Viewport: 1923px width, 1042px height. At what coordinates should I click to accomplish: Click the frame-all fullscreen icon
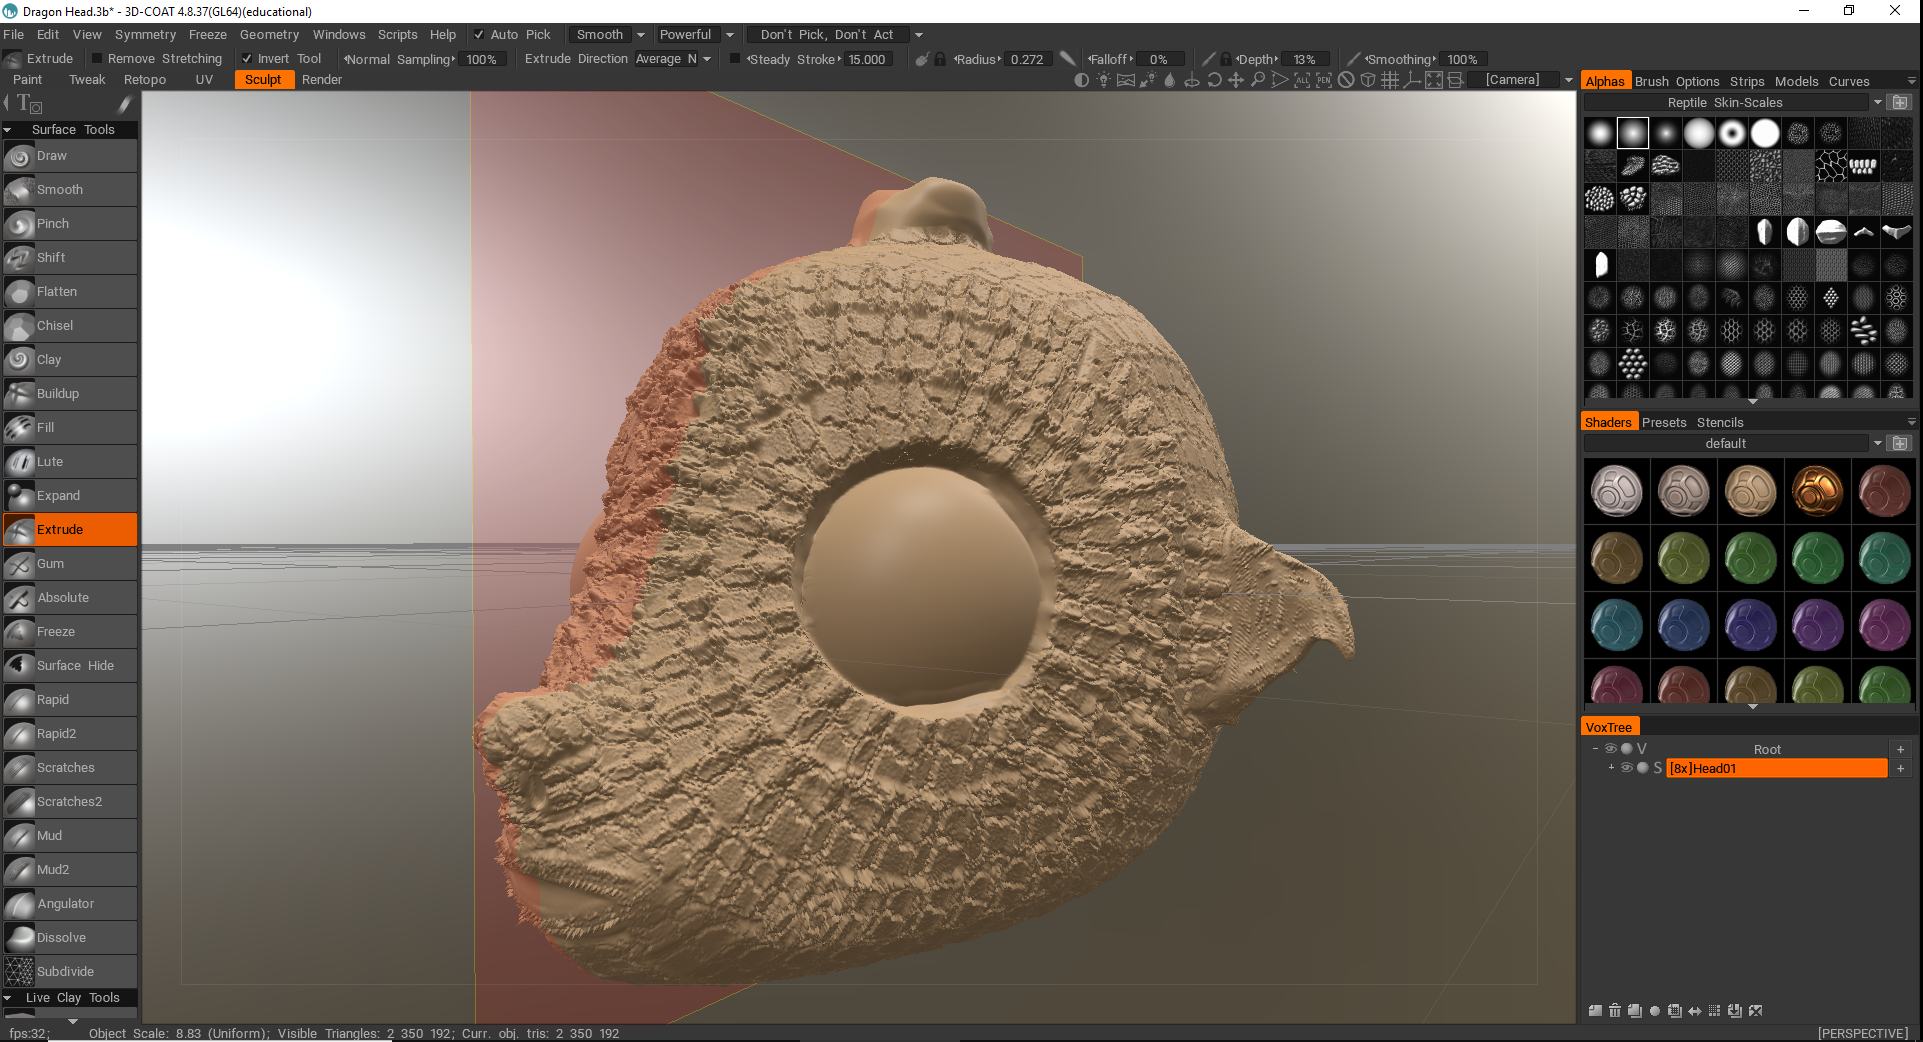click(1434, 80)
